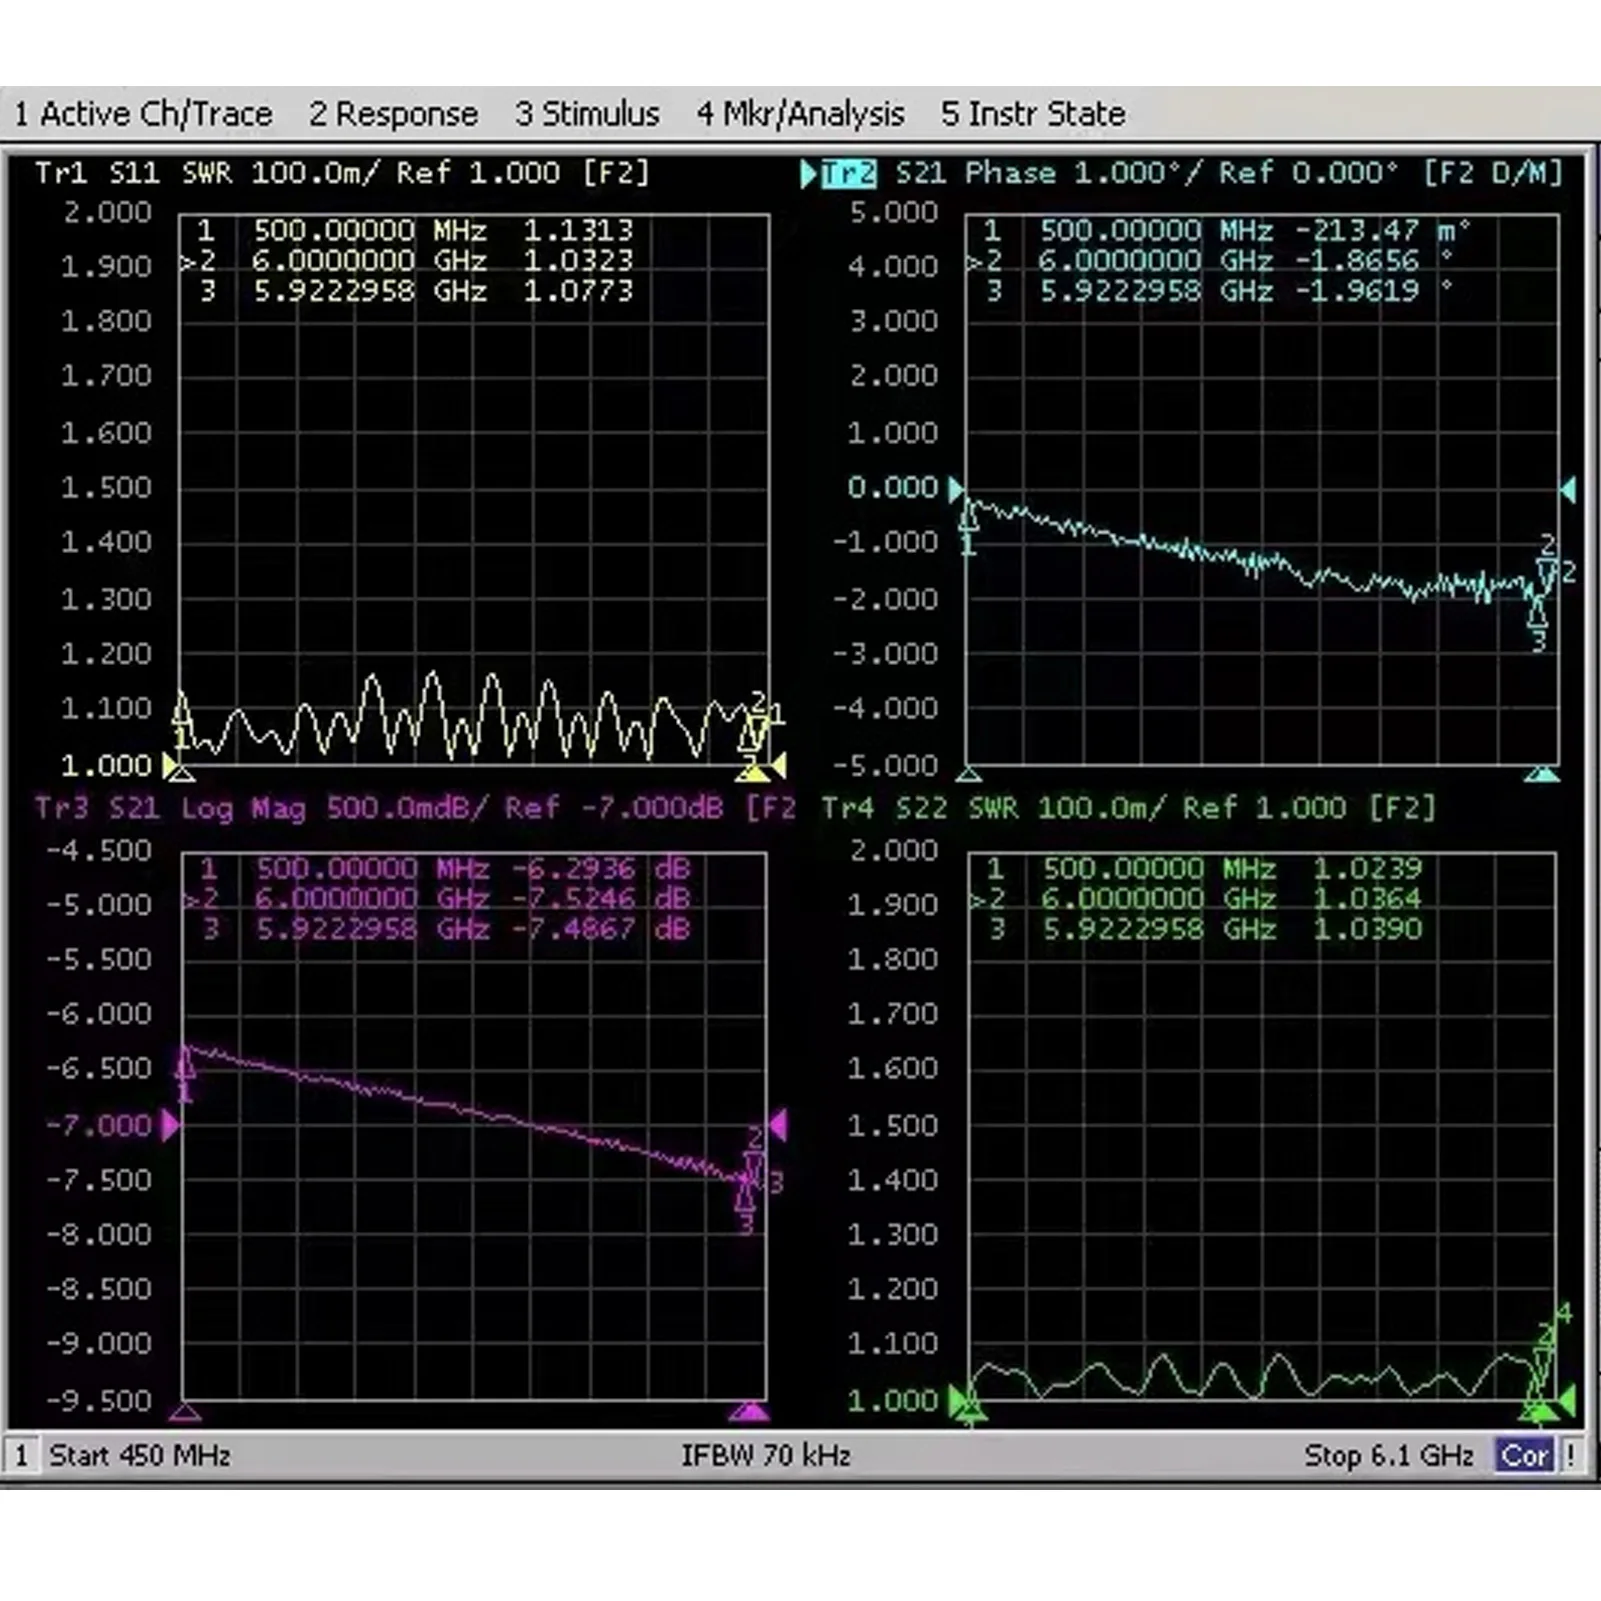Open the Active Ch/Trace menu
Viewport: 1601px width, 1601px height.
click(x=143, y=114)
